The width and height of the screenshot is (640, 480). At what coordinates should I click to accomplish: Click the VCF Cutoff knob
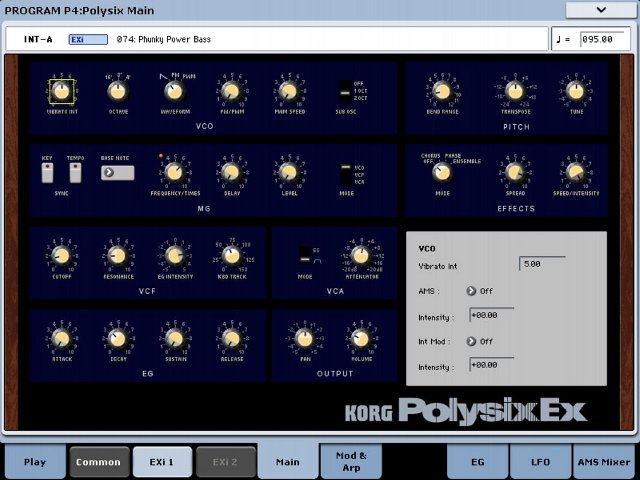[x=61, y=257]
